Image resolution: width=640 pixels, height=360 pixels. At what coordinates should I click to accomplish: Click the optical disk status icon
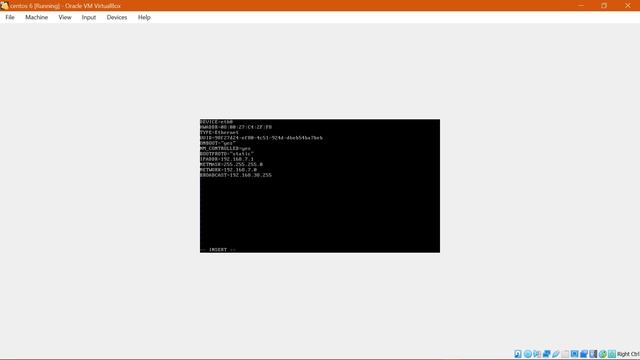tap(528, 354)
